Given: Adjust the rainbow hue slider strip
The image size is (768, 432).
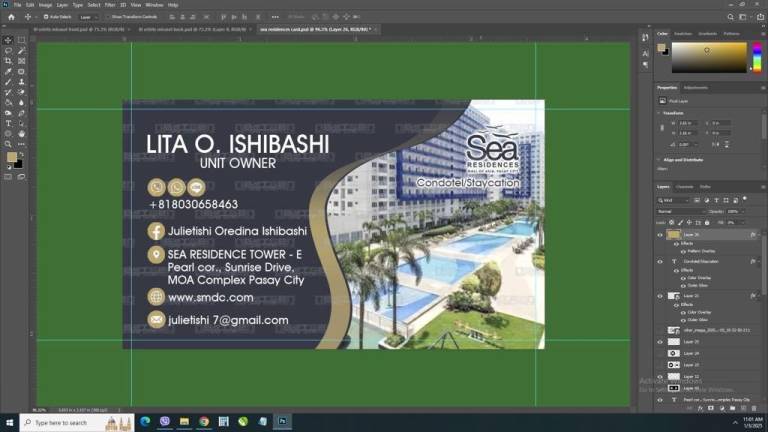Looking at the screenshot, I should tap(757, 57).
